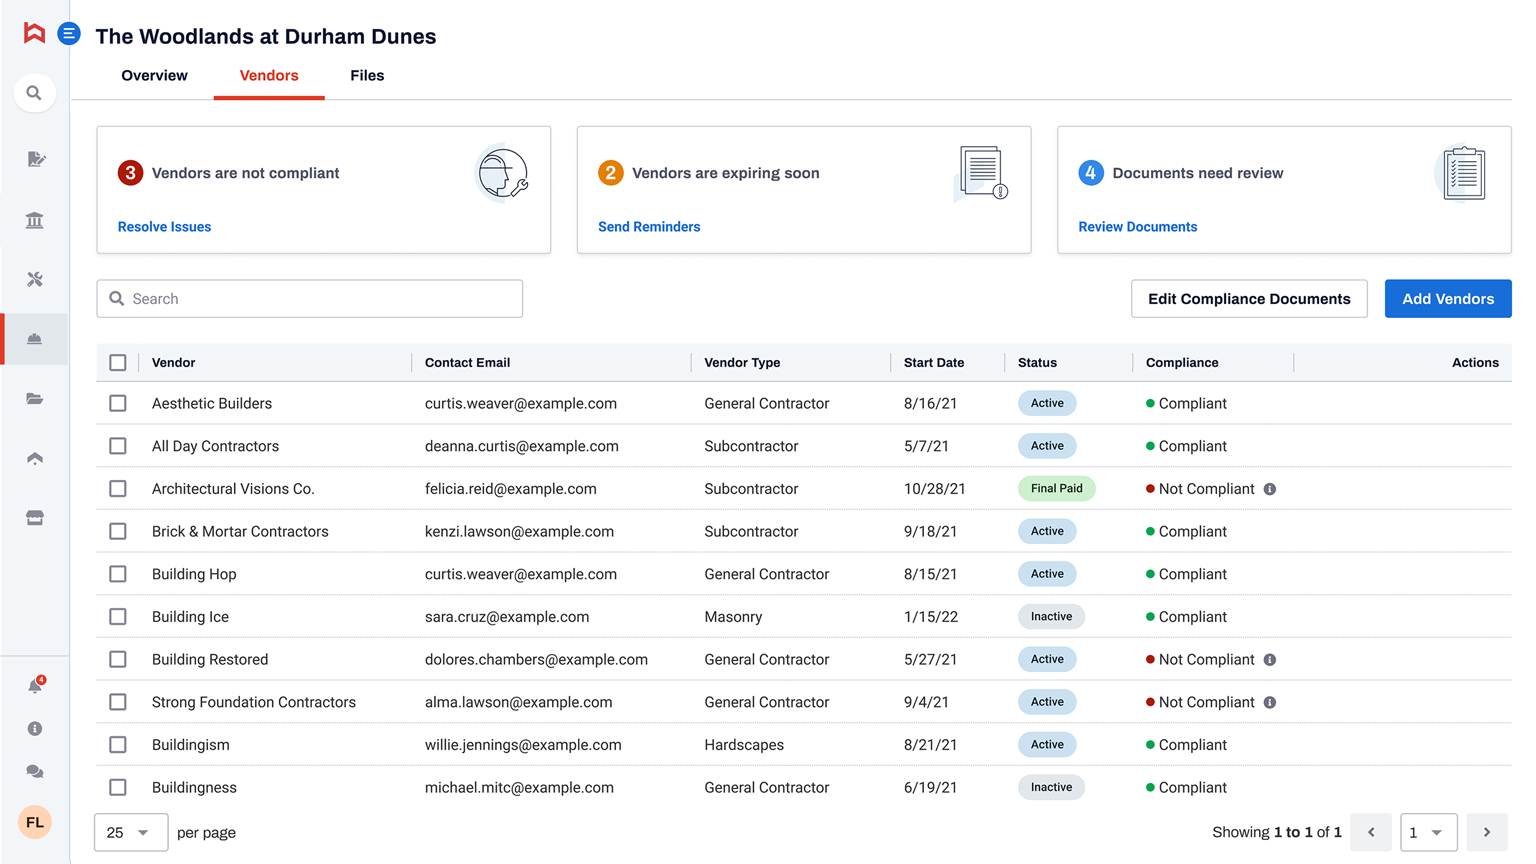Expand the blue menu toggle beside the logo
The image size is (1536, 864).
(68, 33)
